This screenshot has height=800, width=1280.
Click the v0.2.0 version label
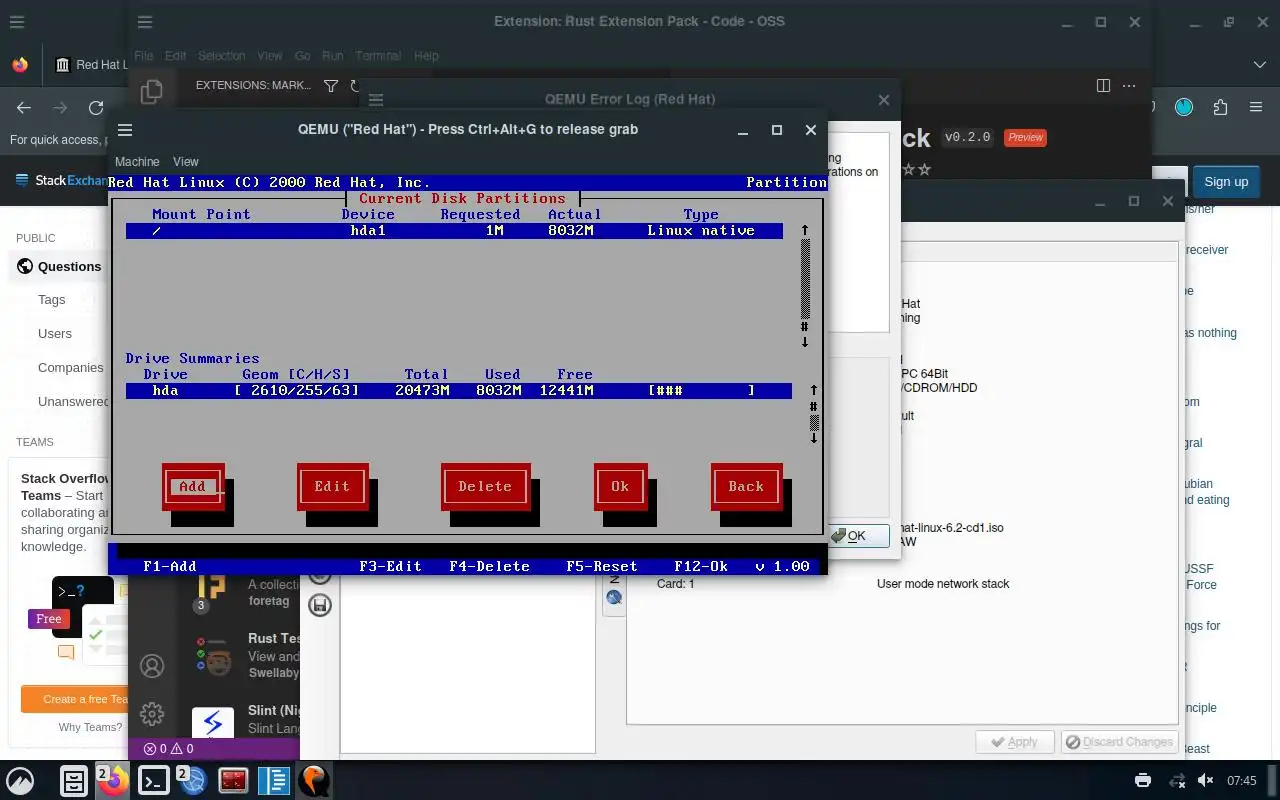pos(968,137)
